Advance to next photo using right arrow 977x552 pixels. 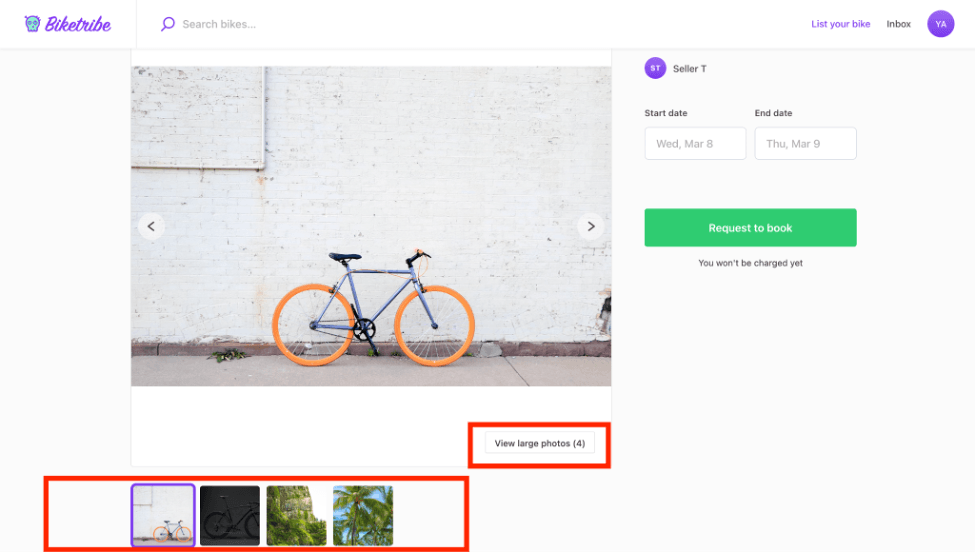(590, 226)
